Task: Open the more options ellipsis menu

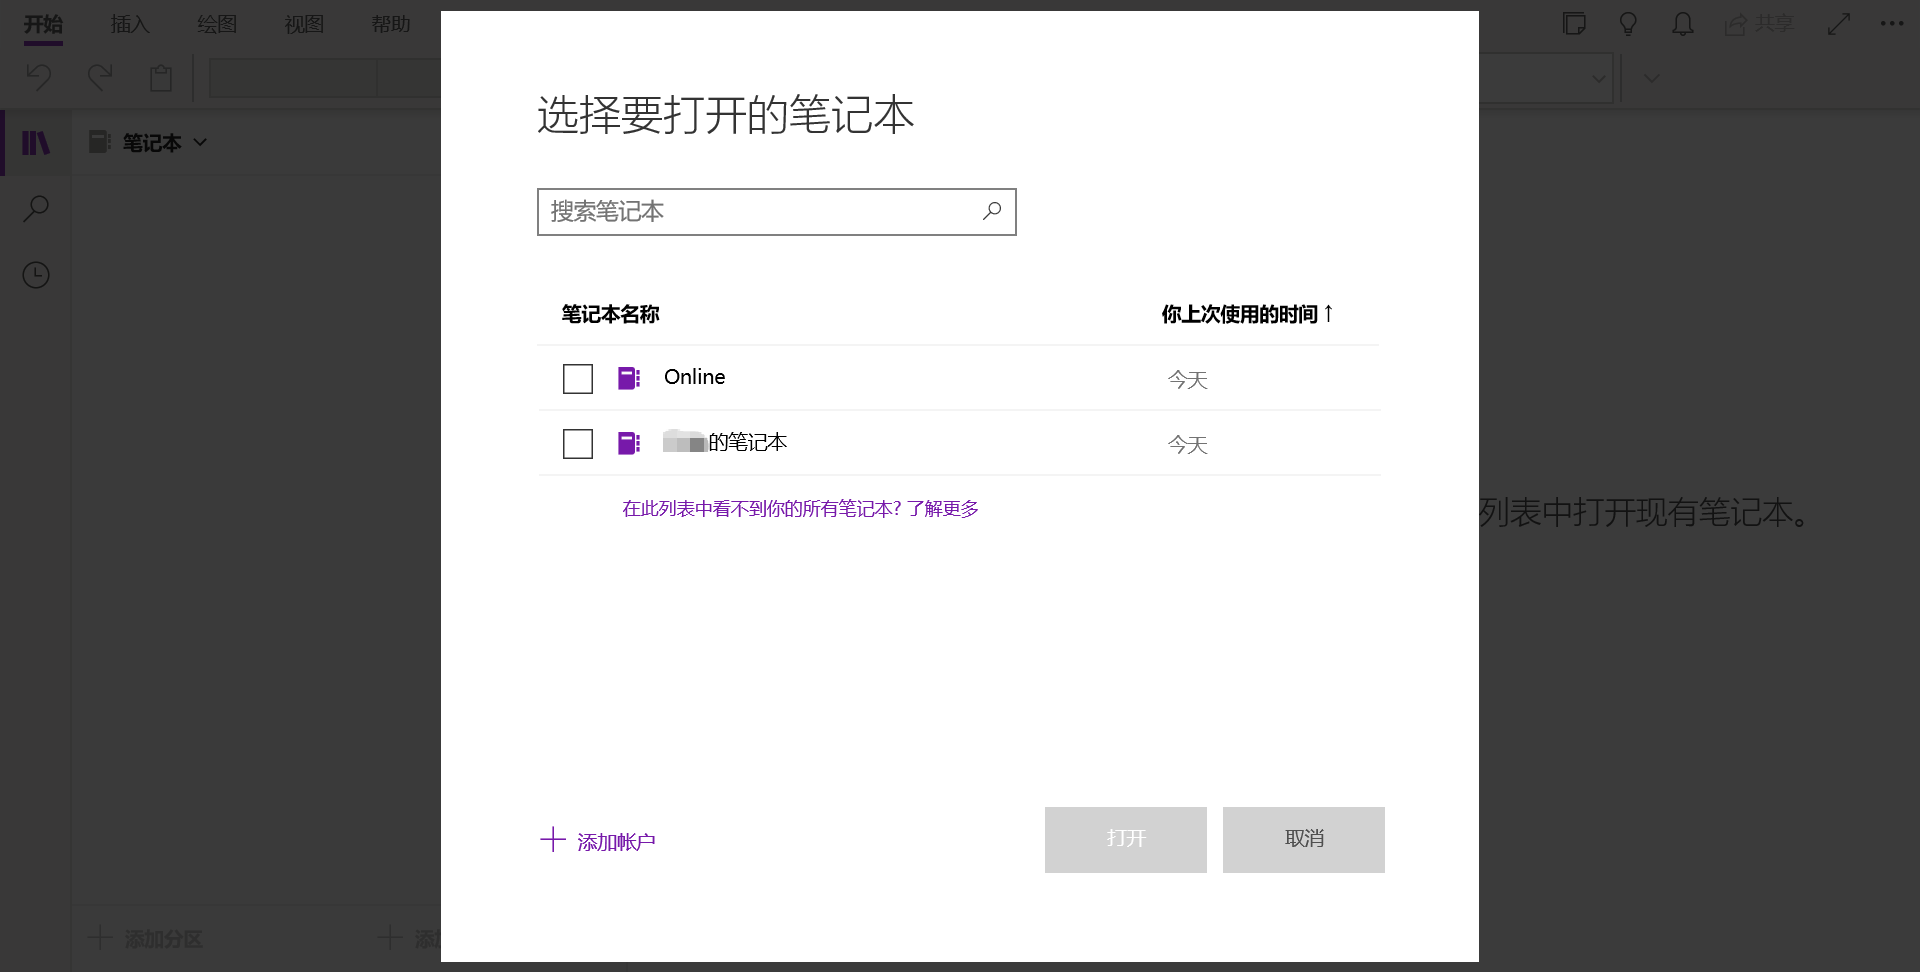Action: [1892, 23]
